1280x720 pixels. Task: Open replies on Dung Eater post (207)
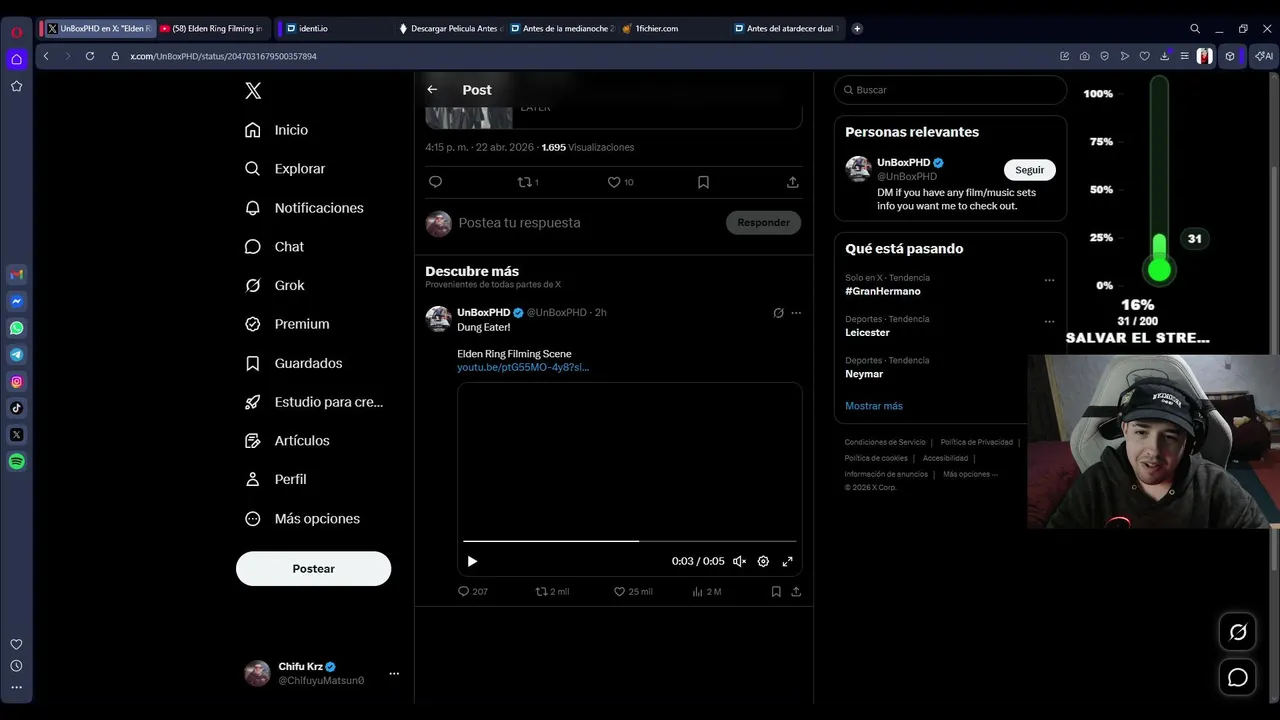click(x=472, y=591)
